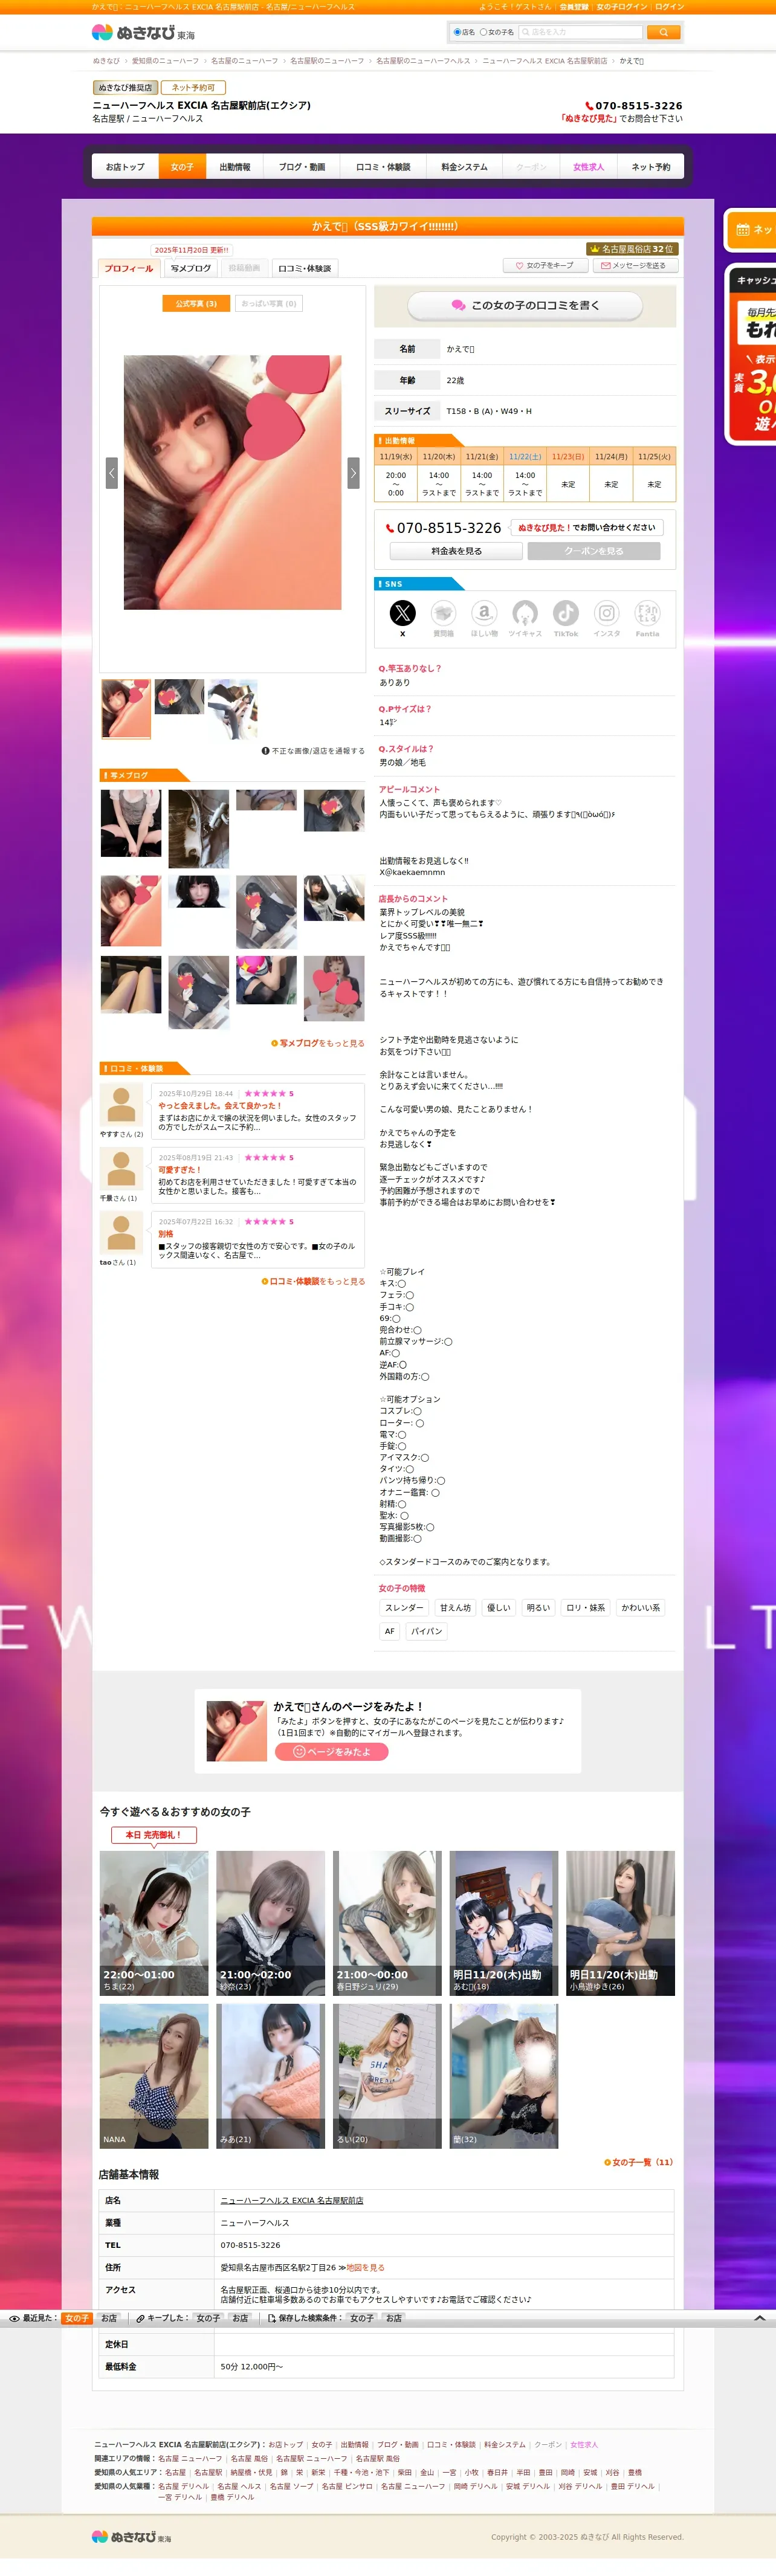Open review titled やっと会えました。会えて良かった!

220,1106
